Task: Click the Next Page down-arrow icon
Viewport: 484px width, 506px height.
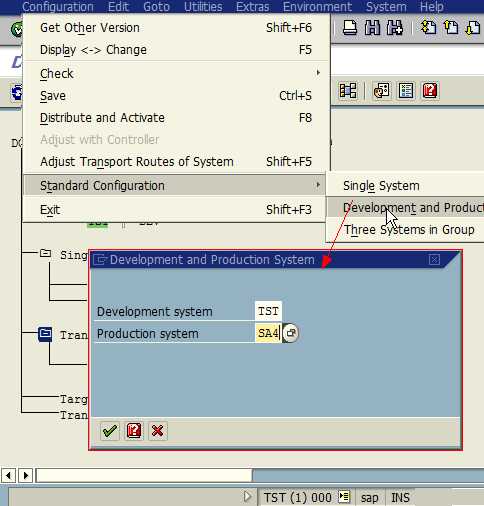Action: click(x=473, y=28)
